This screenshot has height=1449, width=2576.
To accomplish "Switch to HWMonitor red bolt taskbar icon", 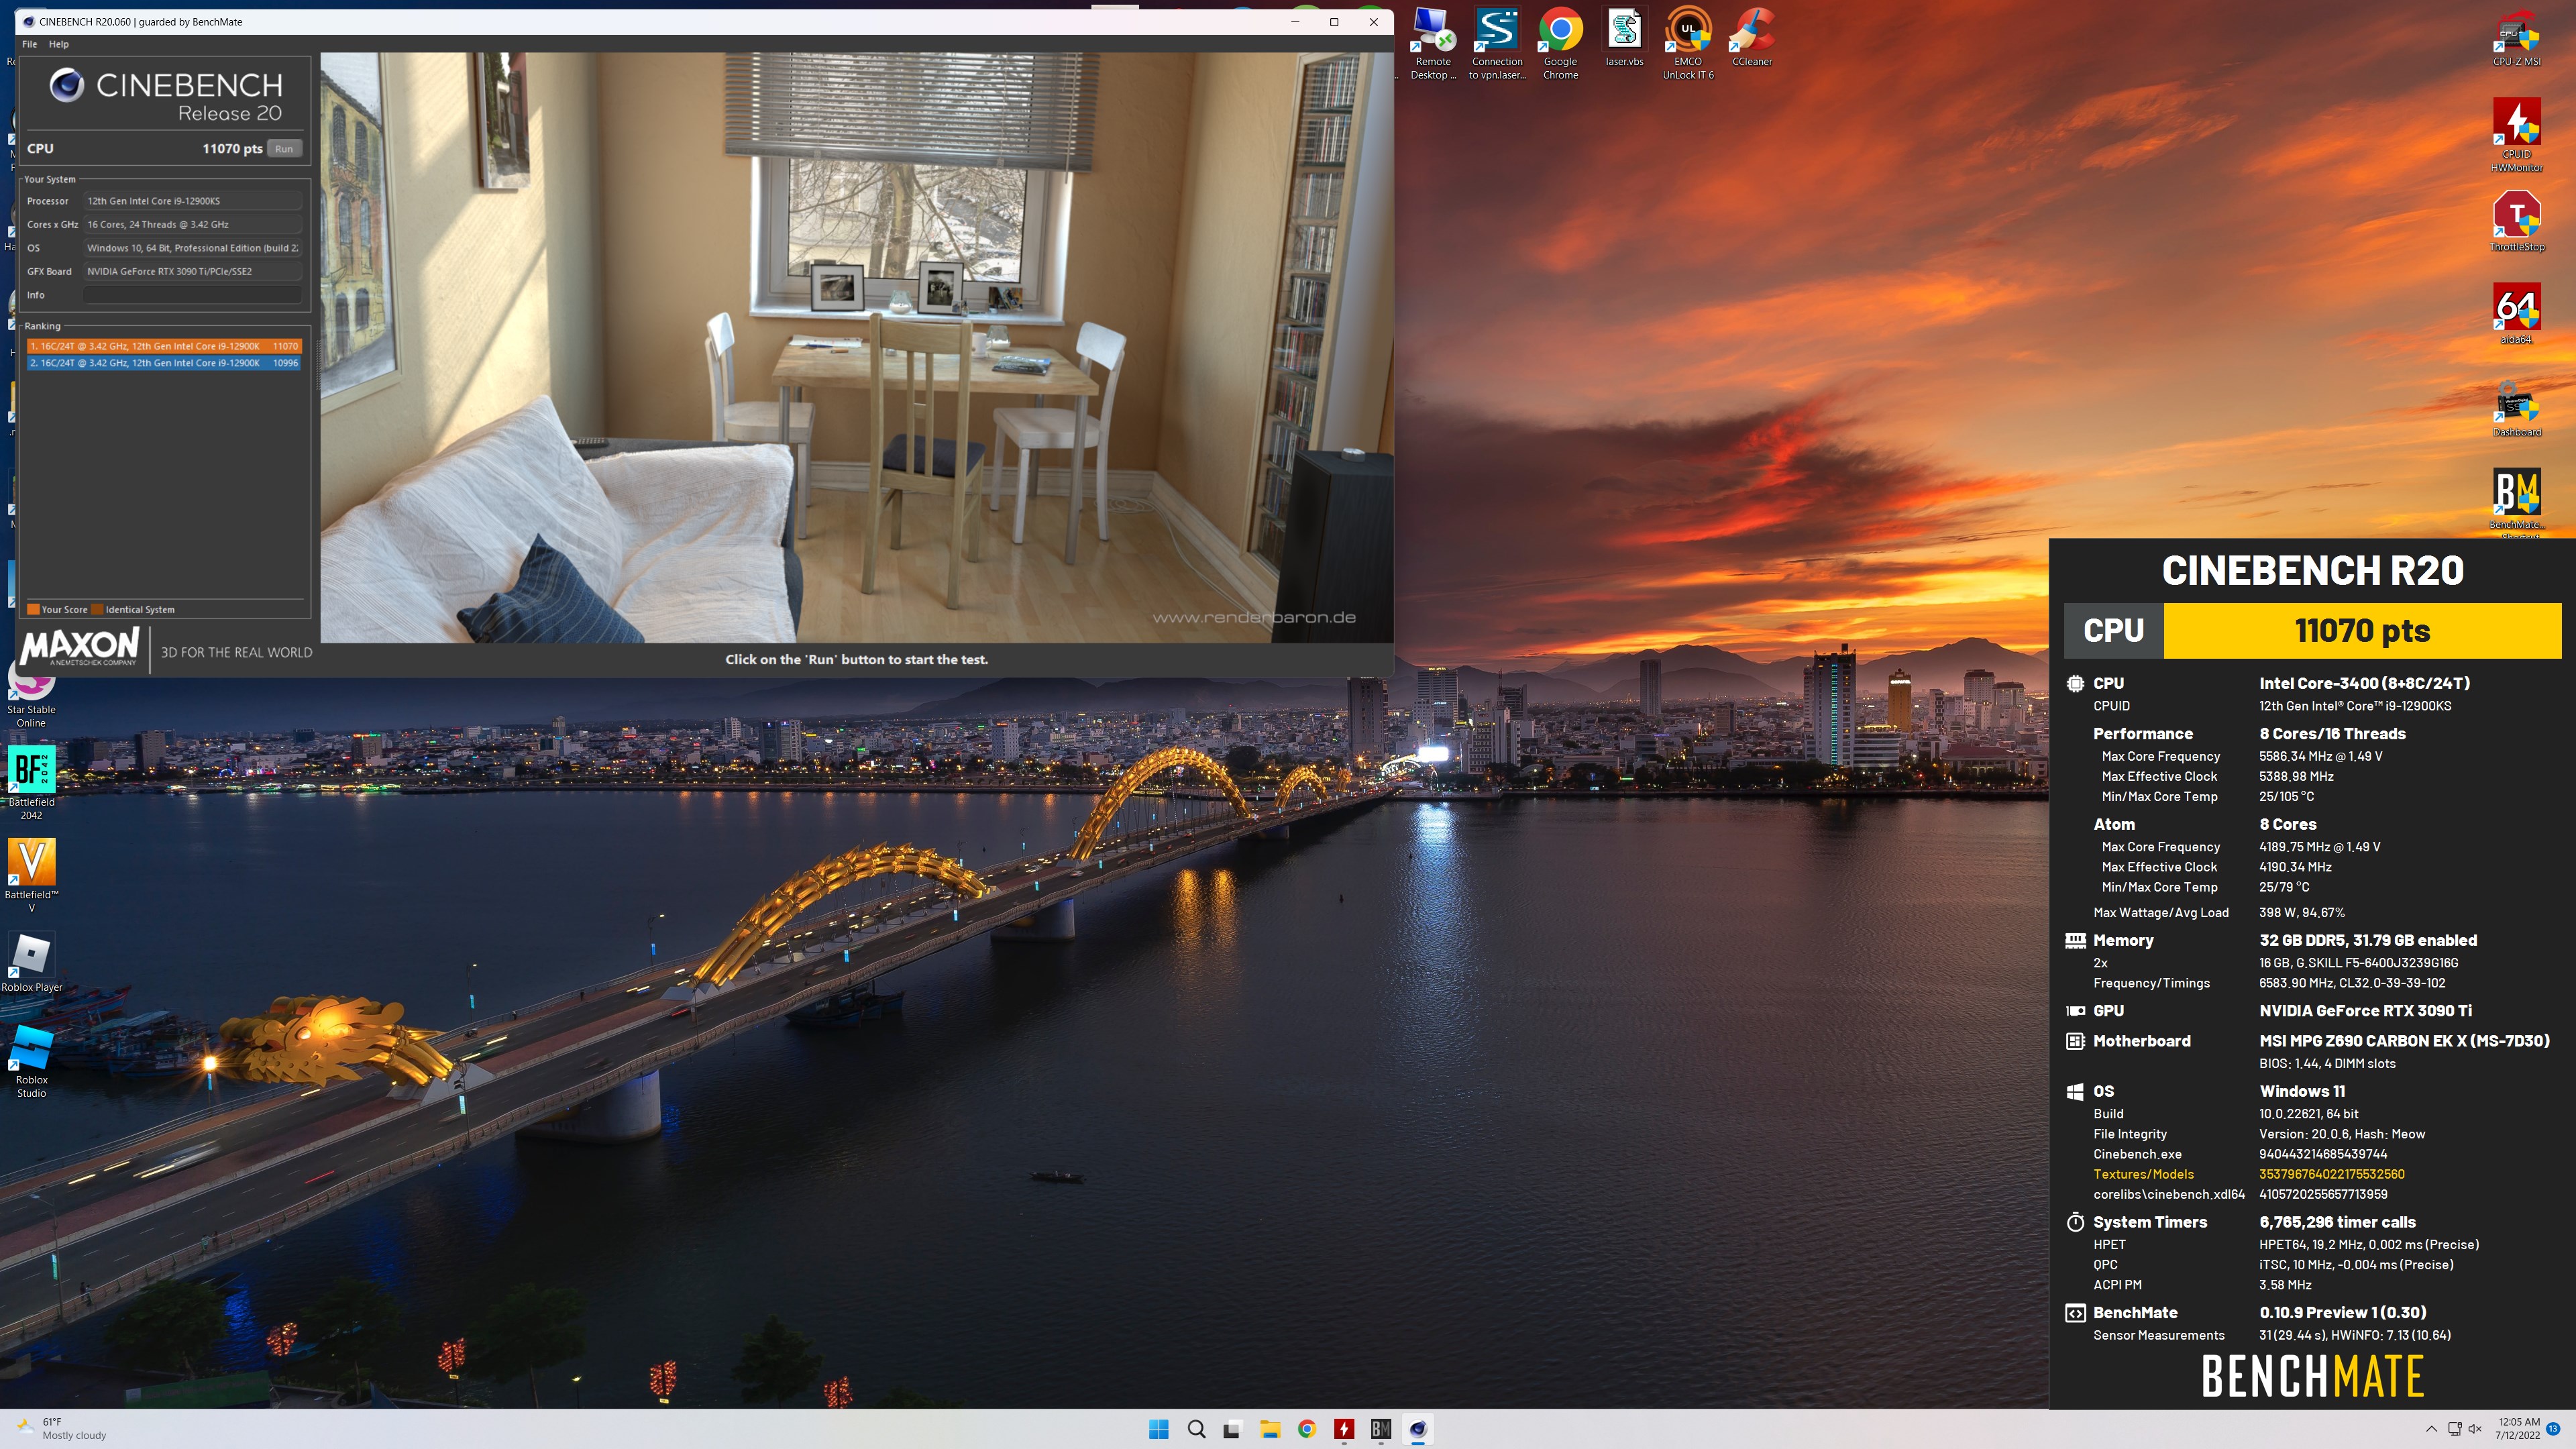I will coord(1344,1429).
